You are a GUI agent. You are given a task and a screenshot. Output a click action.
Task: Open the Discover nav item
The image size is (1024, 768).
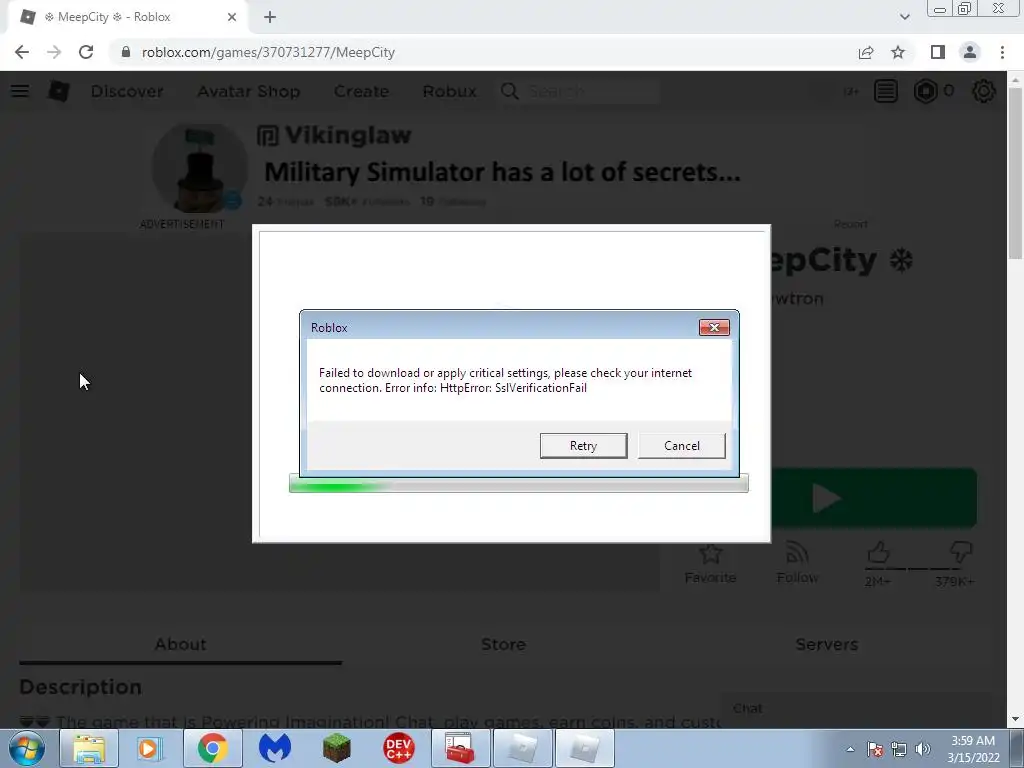[127, 91]
